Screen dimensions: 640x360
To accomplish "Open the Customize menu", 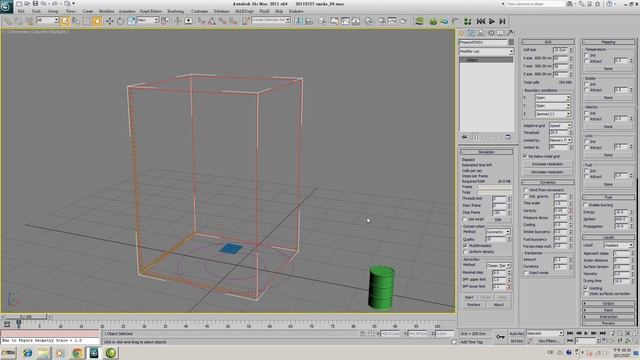I will [x=199, y=11].
